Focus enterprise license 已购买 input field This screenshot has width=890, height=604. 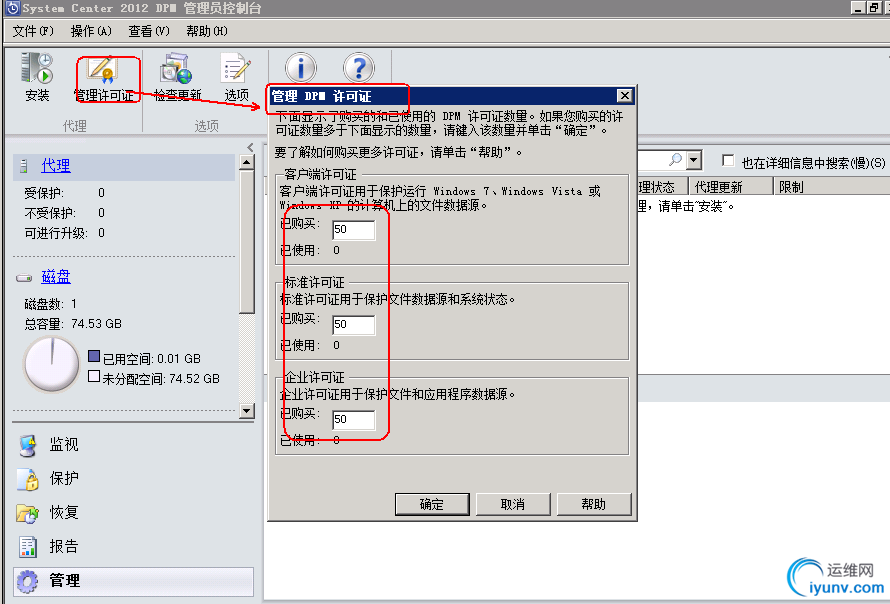pos(353,420)
